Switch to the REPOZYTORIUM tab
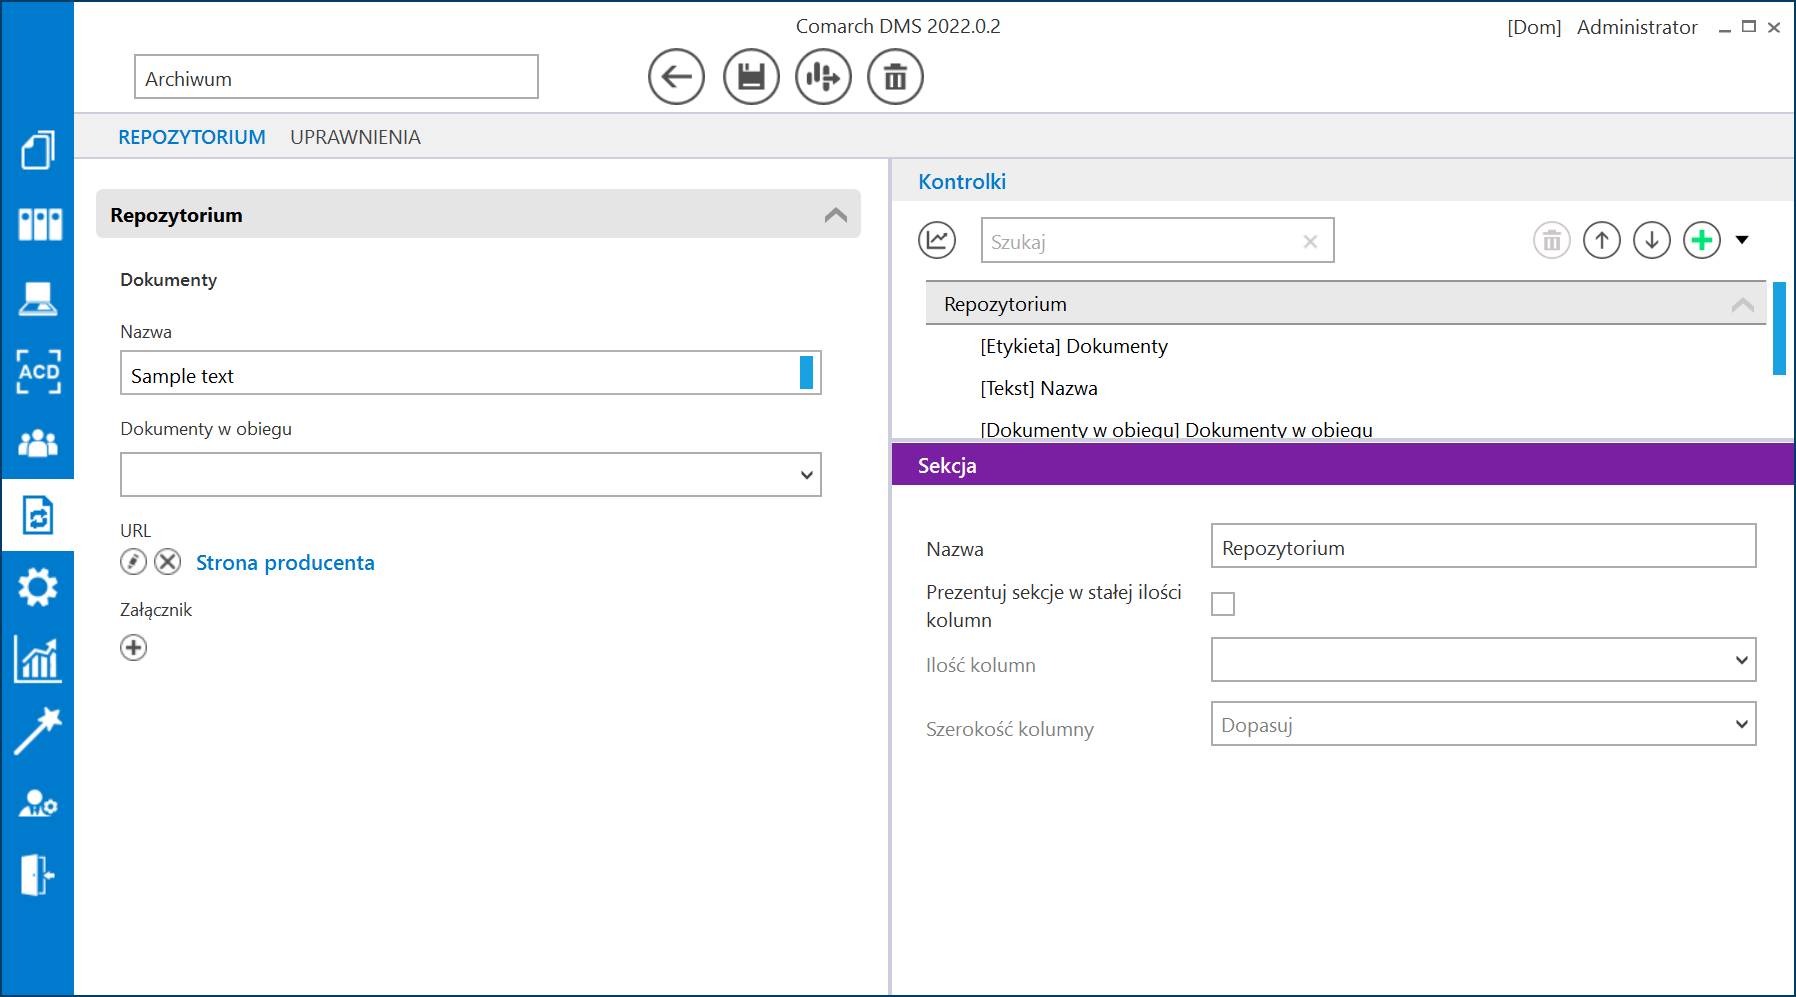 pyautogui.click(x=192, y=137)
